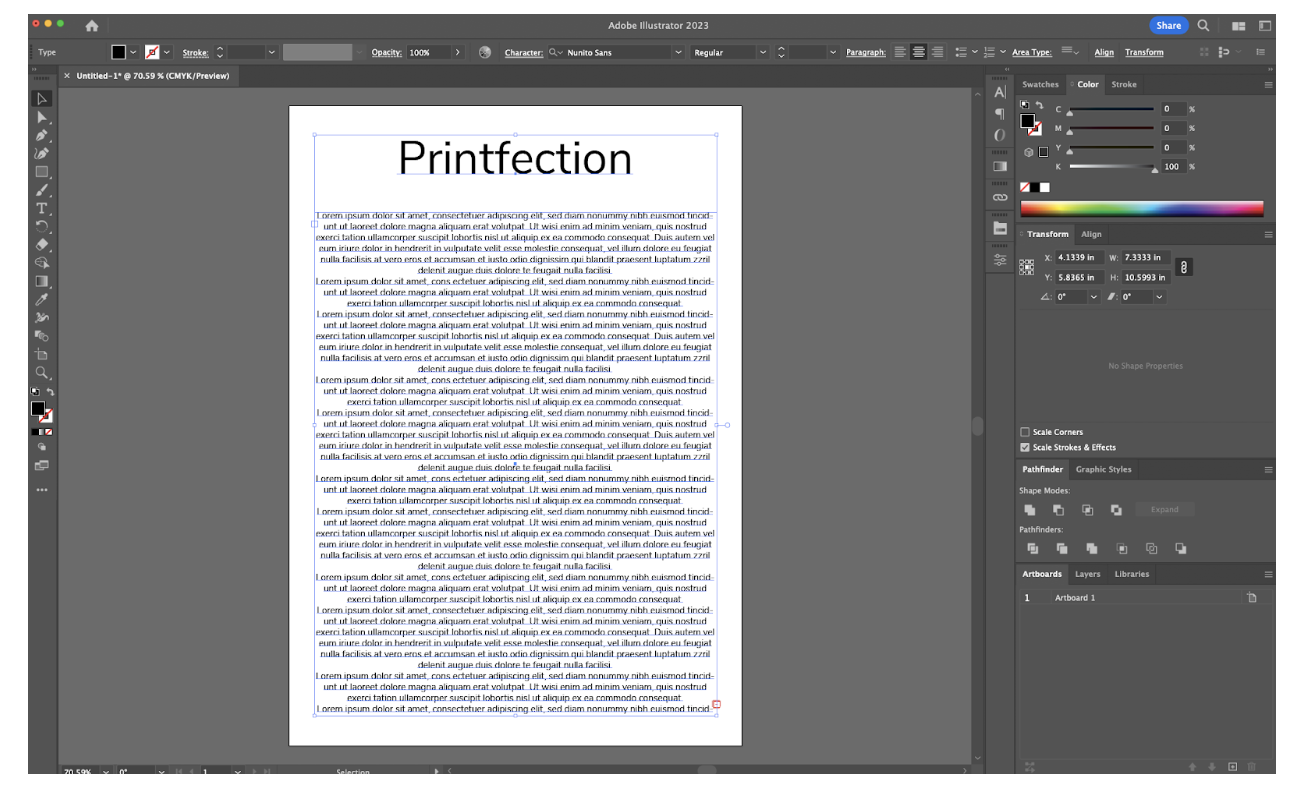
Task: Click the Transform link in the control bar
Action: pos(1144,52)
